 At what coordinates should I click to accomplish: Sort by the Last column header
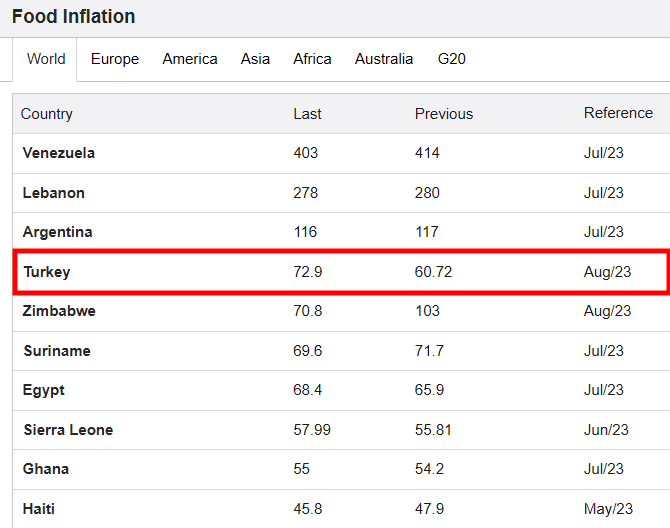point(307,114)
